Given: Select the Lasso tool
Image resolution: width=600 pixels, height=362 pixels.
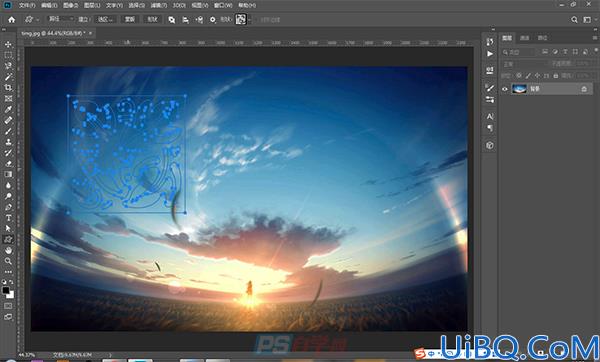Looking at the screenshot, I should [8, 66].
